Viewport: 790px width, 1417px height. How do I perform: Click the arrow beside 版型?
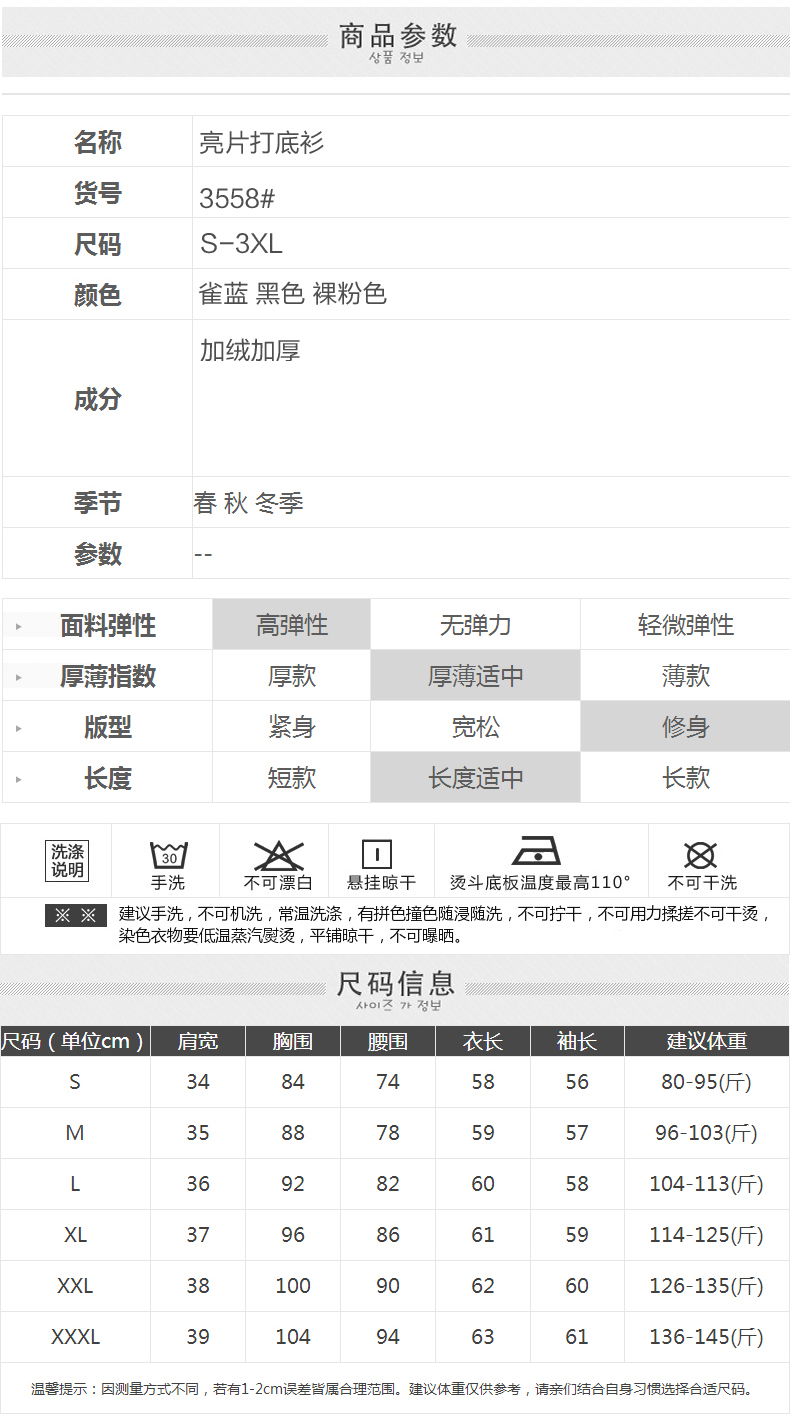[x=18, y=729]
